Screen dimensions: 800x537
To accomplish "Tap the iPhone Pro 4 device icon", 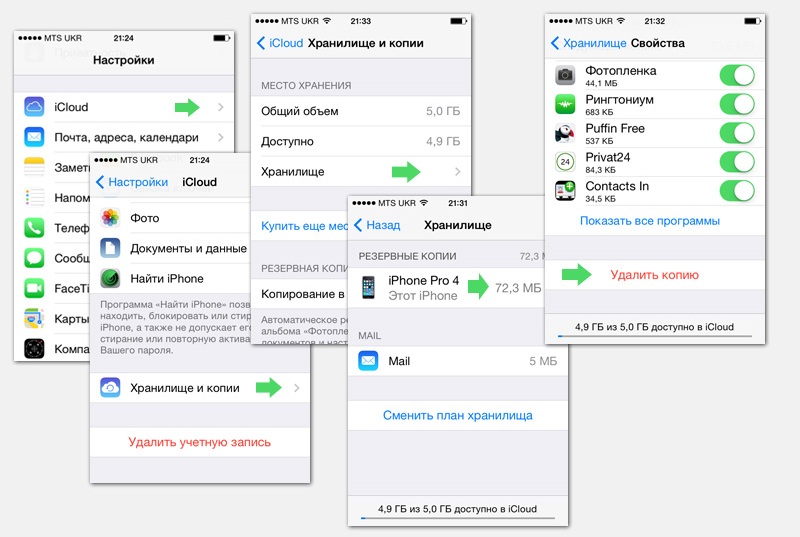I will pyautogui.click(x=368, y=287).
